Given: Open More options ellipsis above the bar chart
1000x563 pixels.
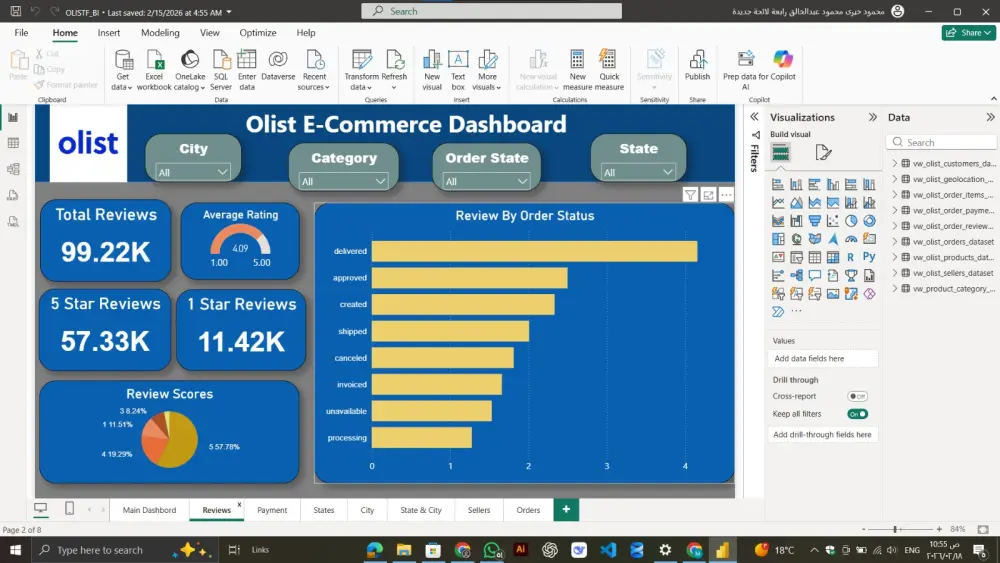Looking at the screenshot, I should (x=726, y=195).
